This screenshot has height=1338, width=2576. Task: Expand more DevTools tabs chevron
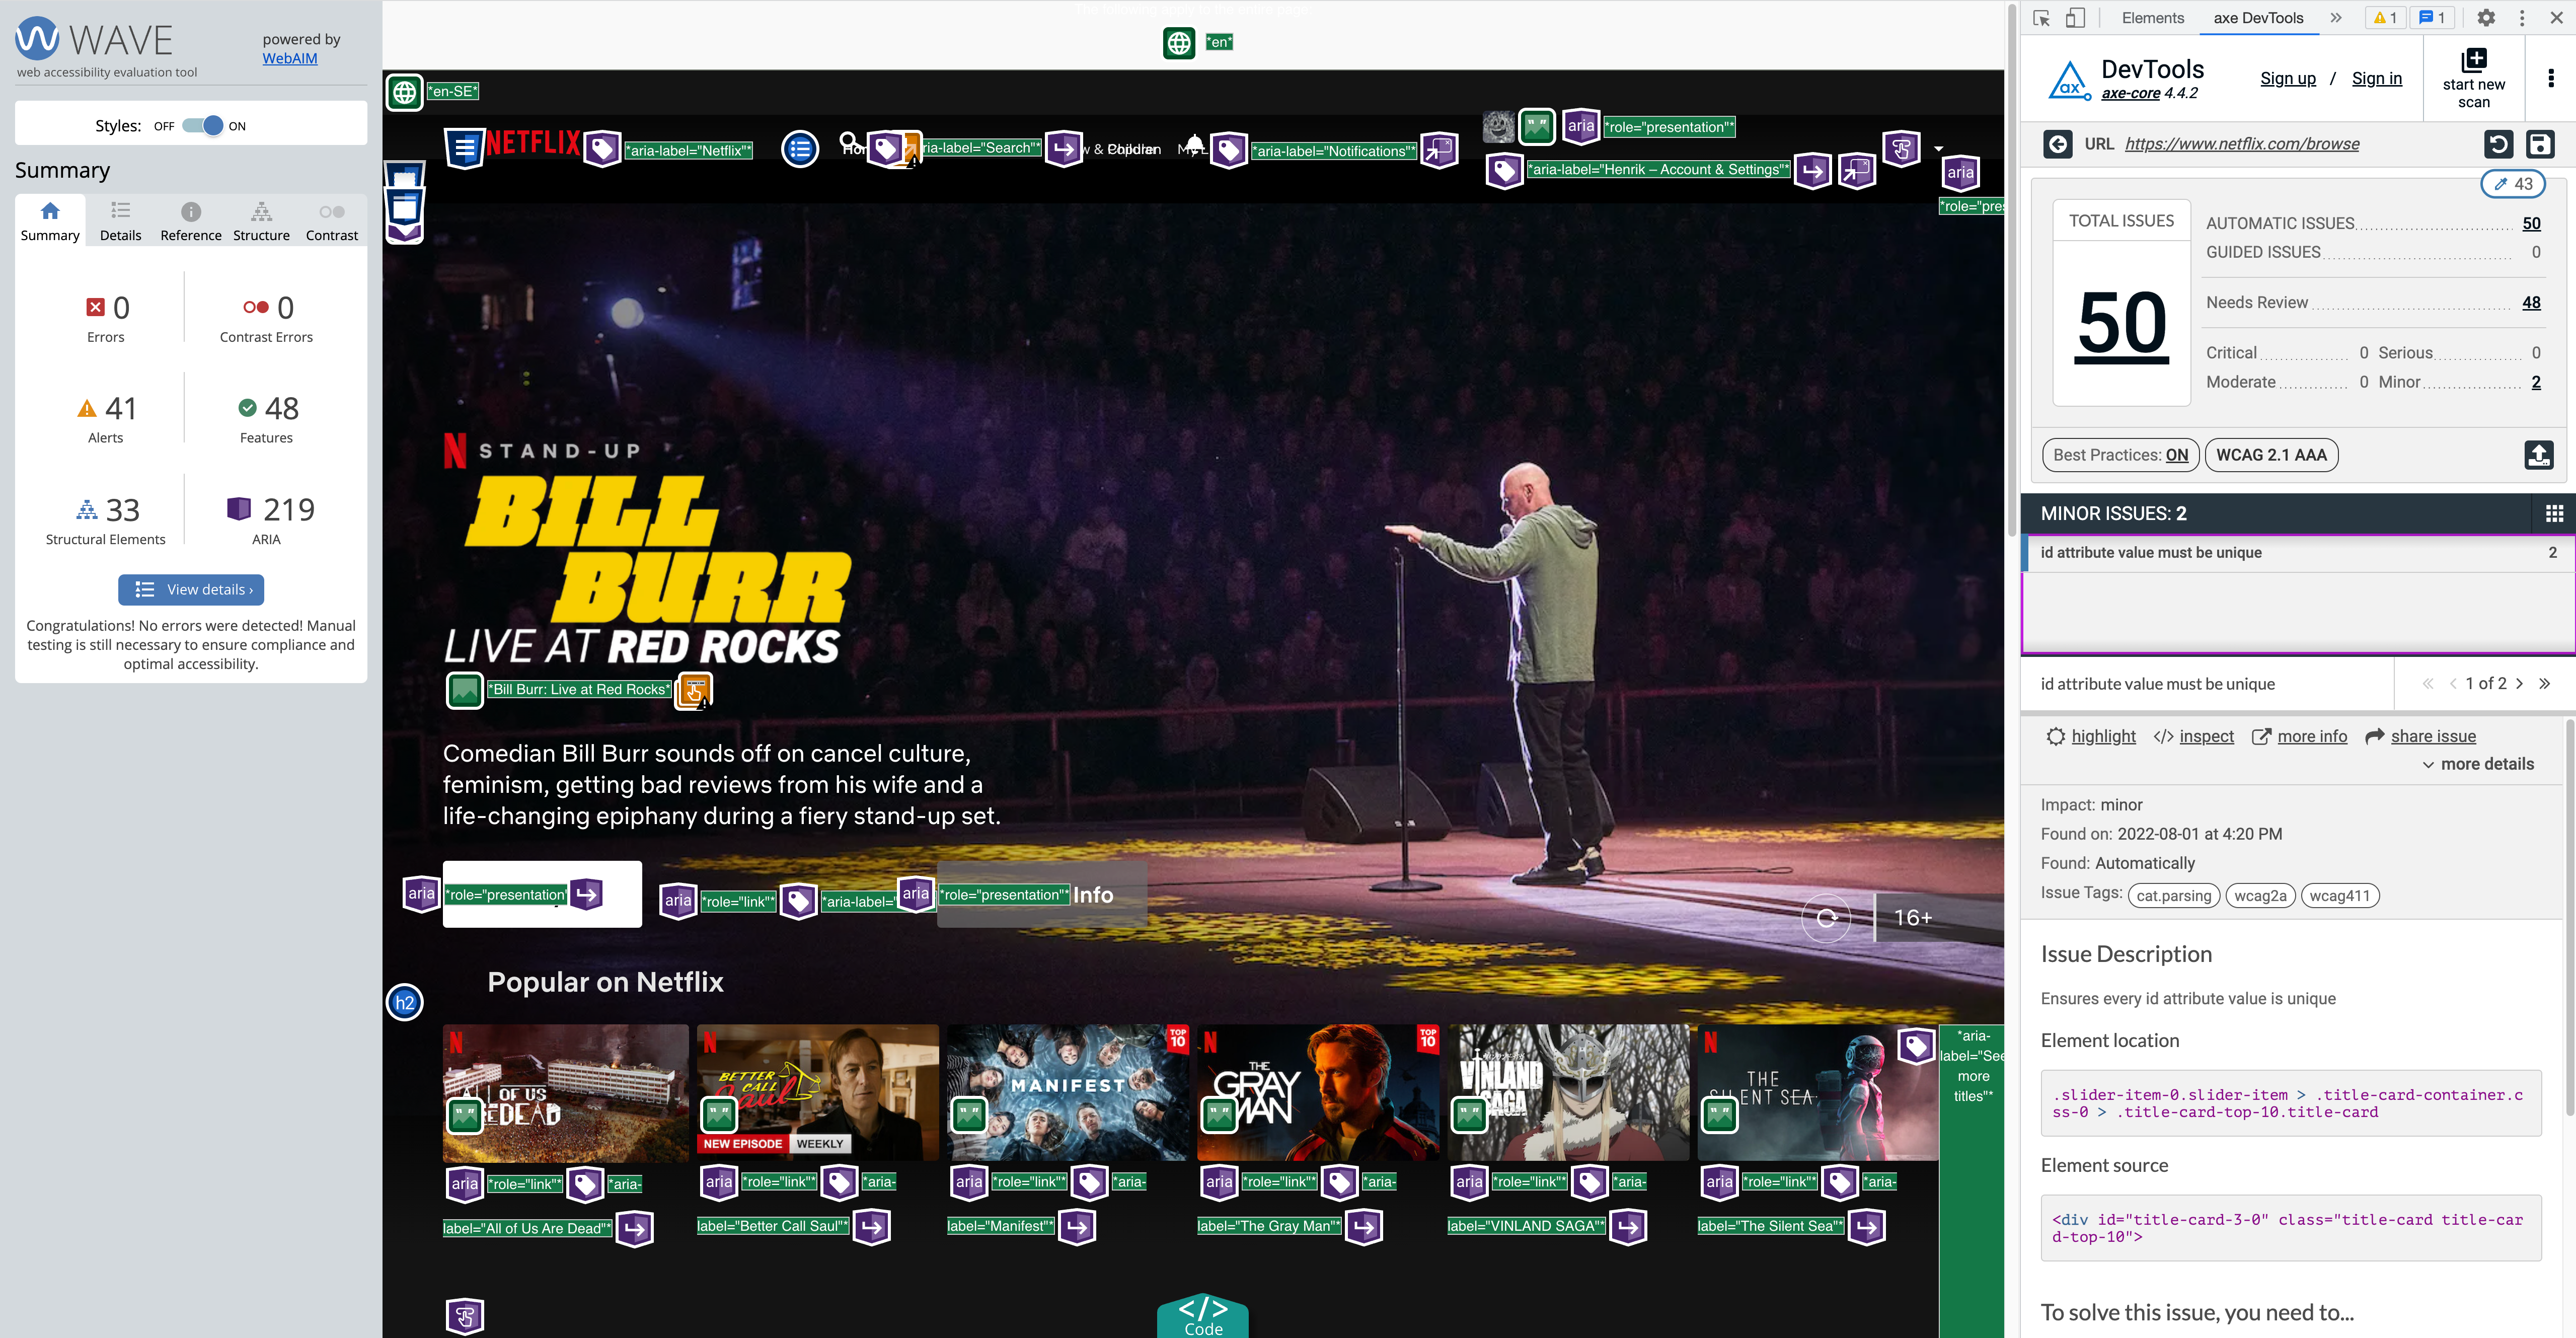pos(2336,18)
